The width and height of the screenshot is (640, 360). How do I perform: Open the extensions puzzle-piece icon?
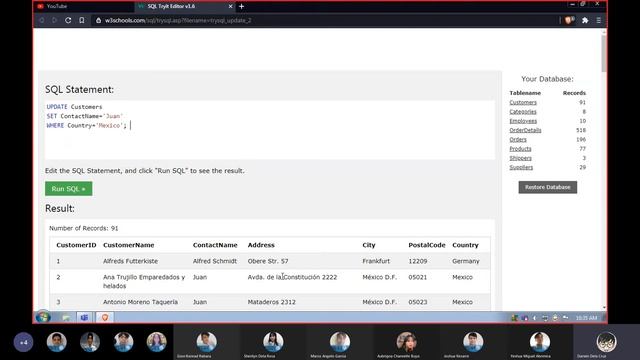click(585, 20)
